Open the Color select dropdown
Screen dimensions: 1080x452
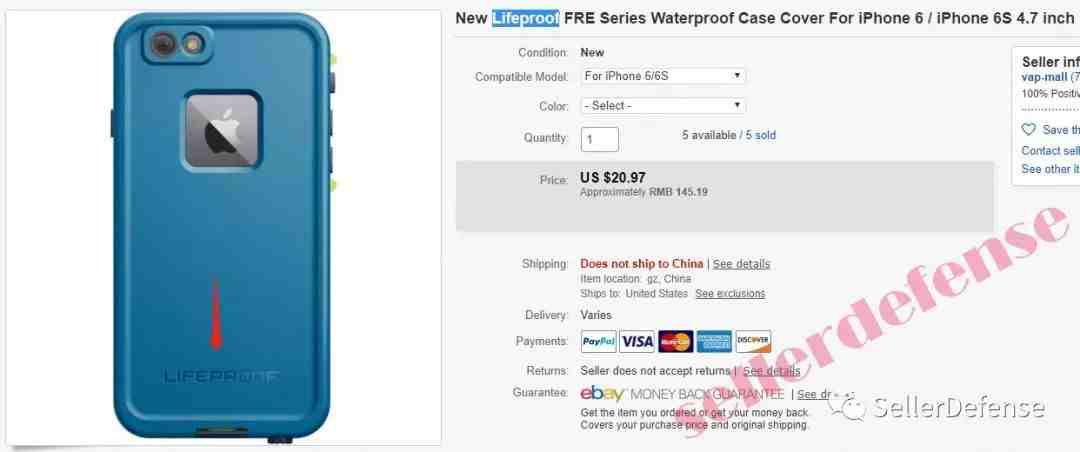(663, 105)
